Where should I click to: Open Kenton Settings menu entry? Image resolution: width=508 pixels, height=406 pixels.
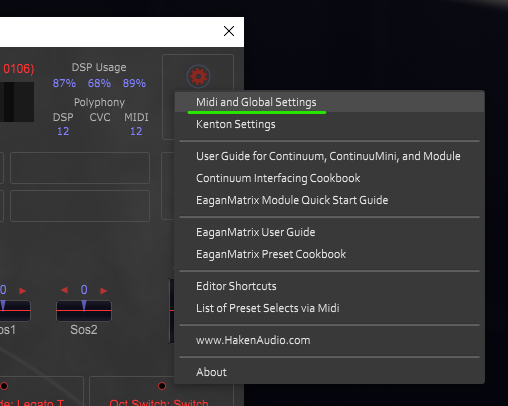pos(329,124)
